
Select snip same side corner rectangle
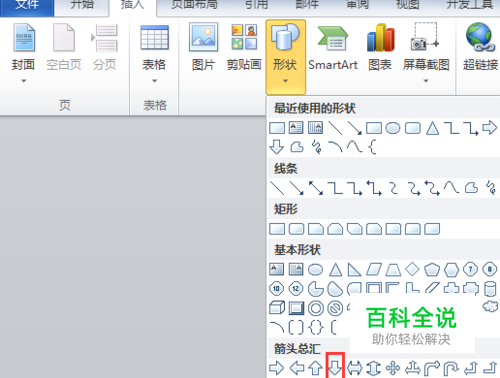coord(335,229)
